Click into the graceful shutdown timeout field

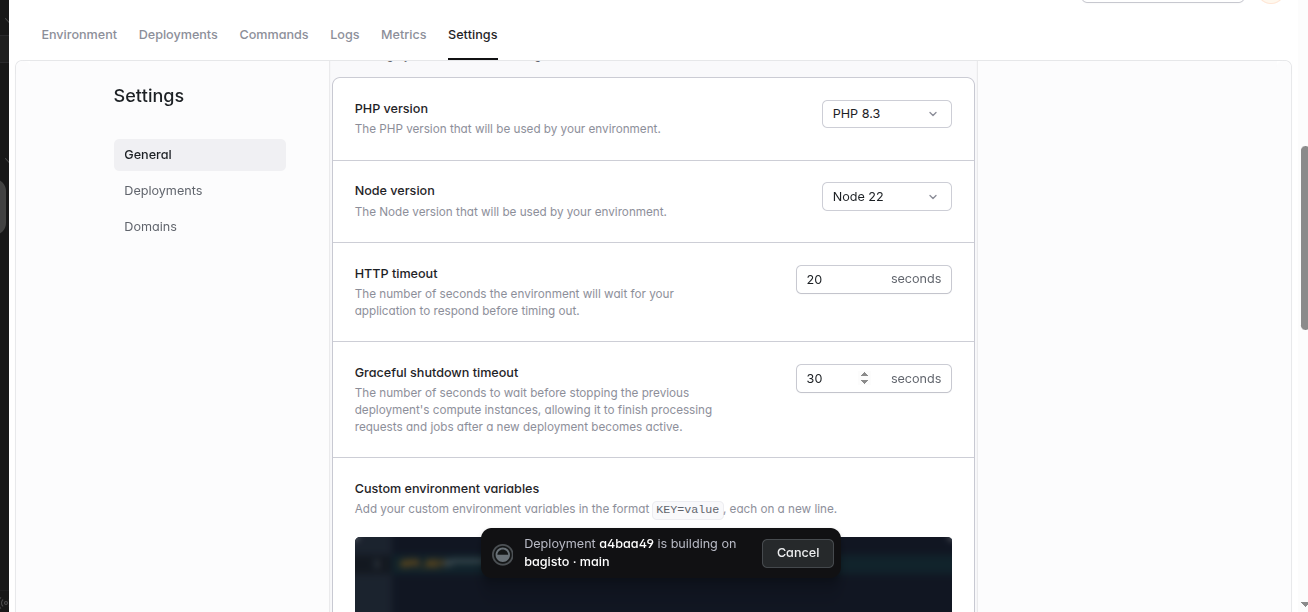click(x=874, y=379)
